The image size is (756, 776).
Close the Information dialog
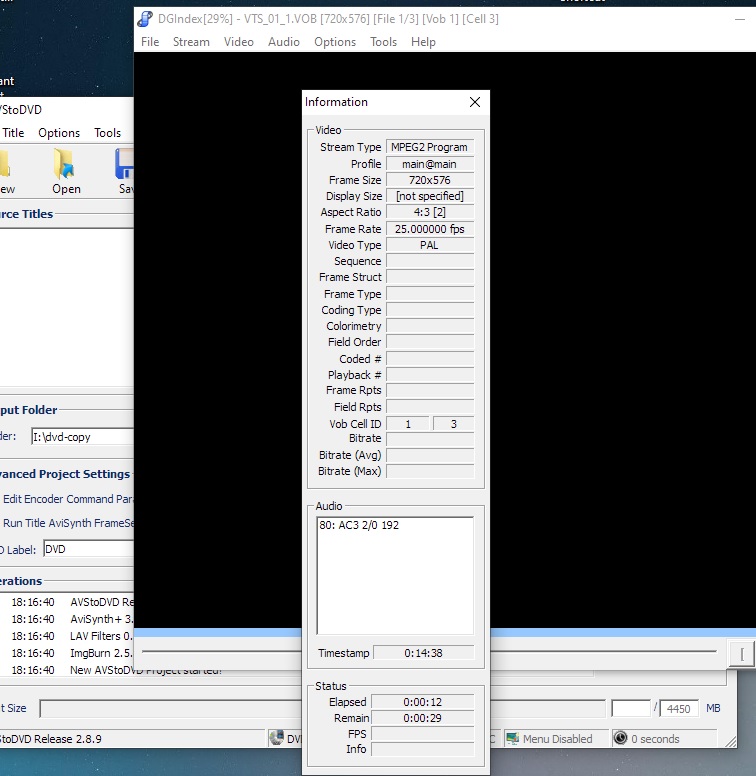(474, 102)
